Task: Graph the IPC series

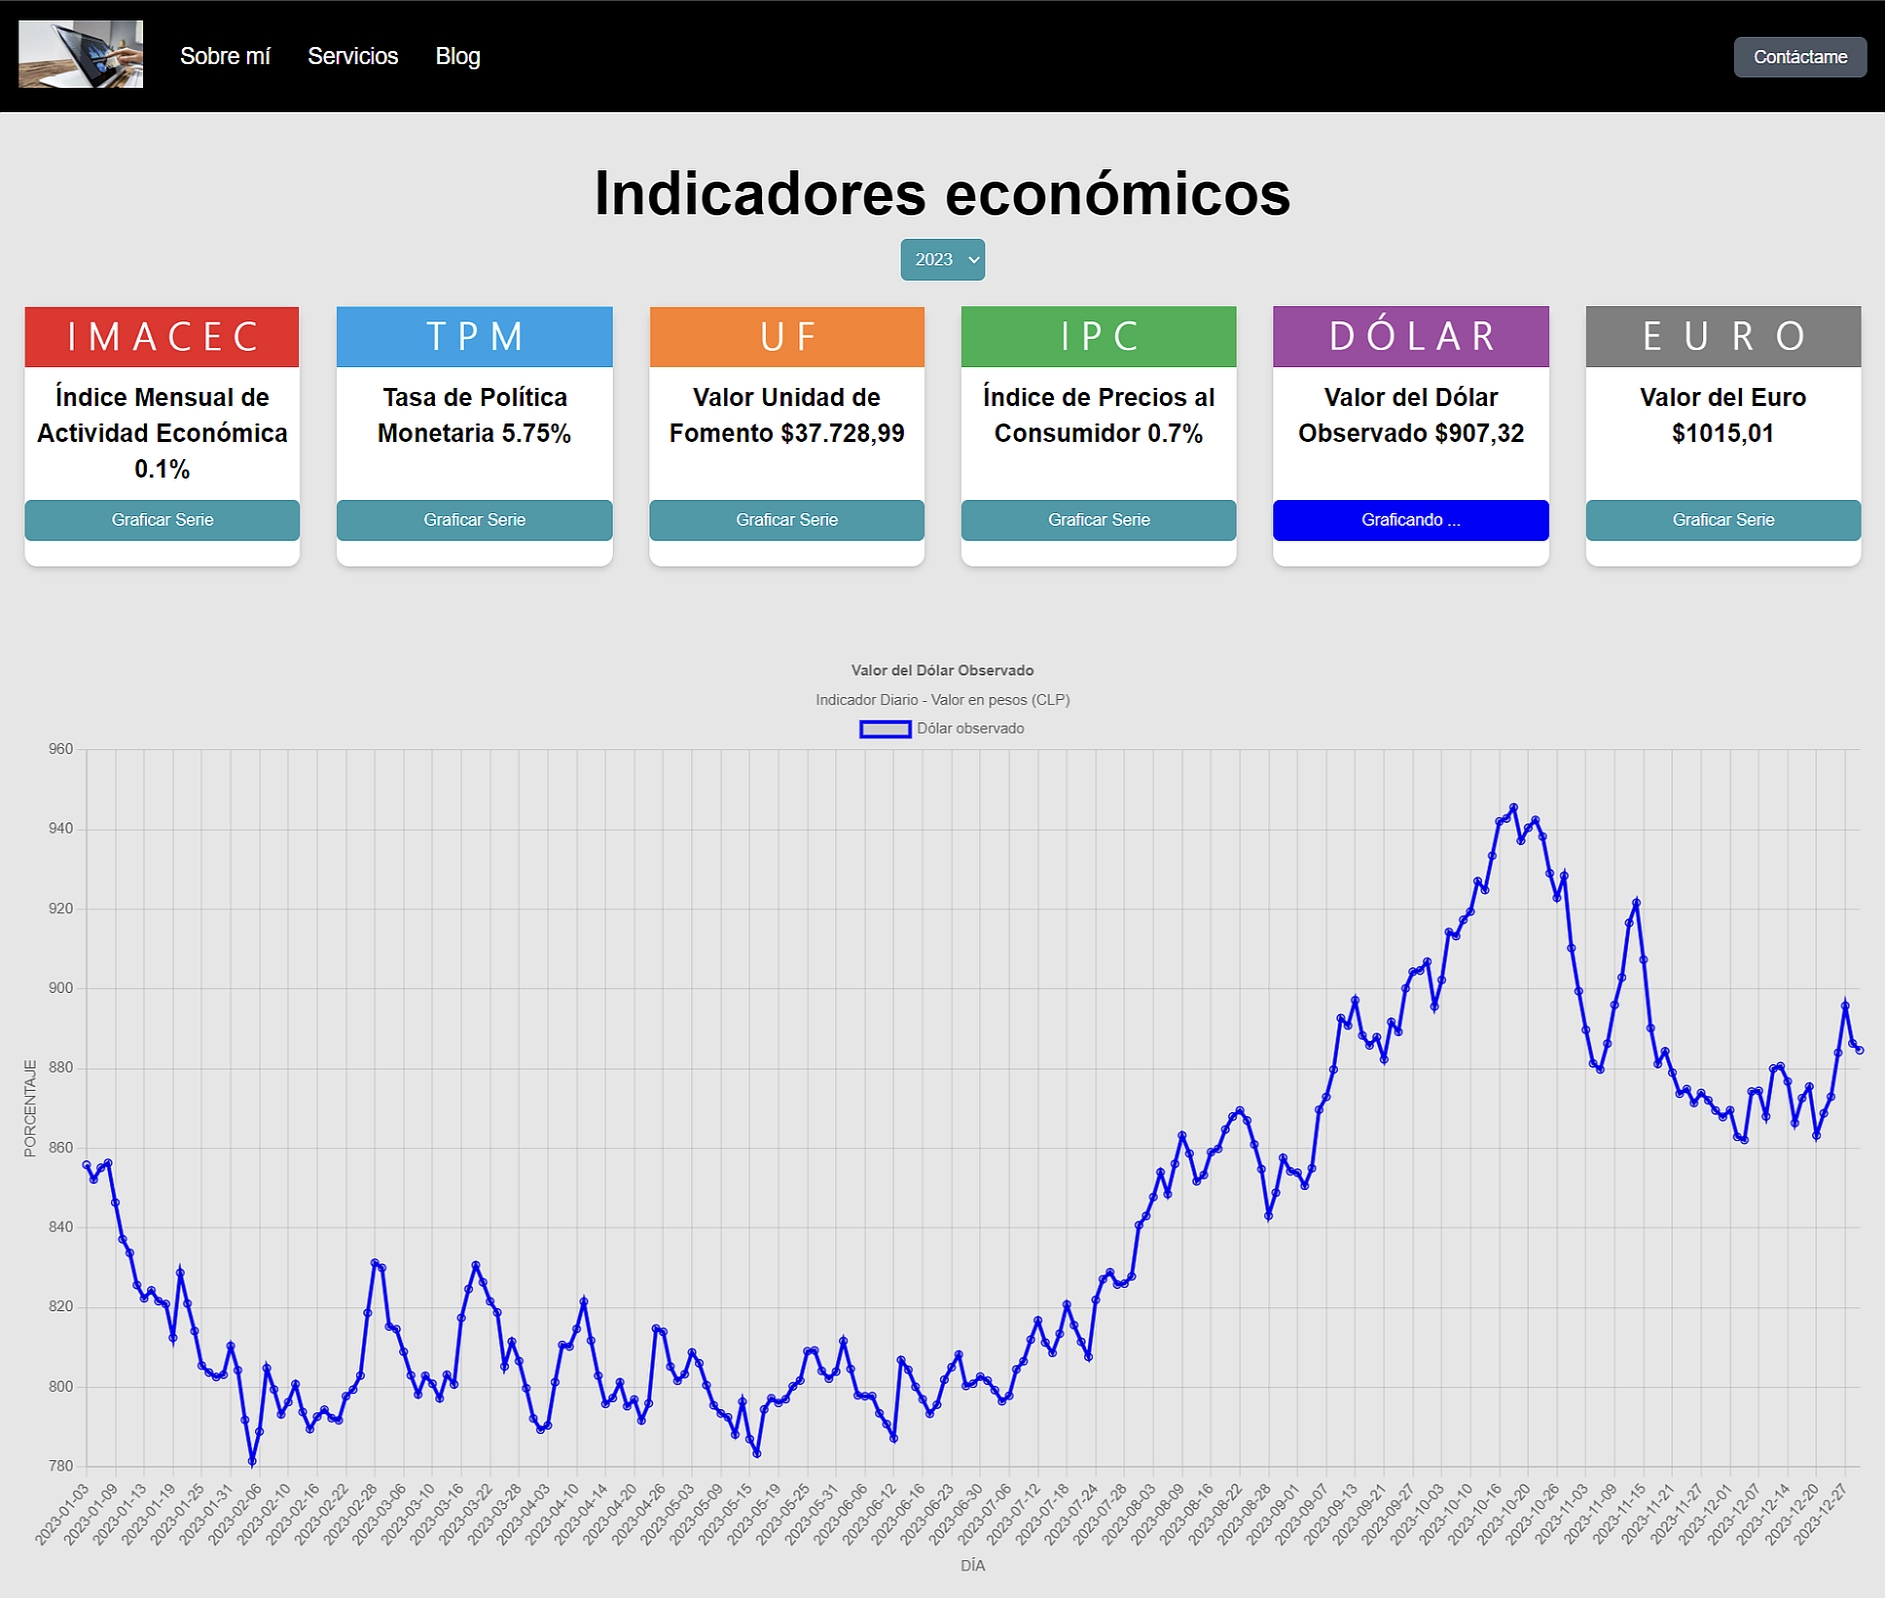Action: 1099,520
